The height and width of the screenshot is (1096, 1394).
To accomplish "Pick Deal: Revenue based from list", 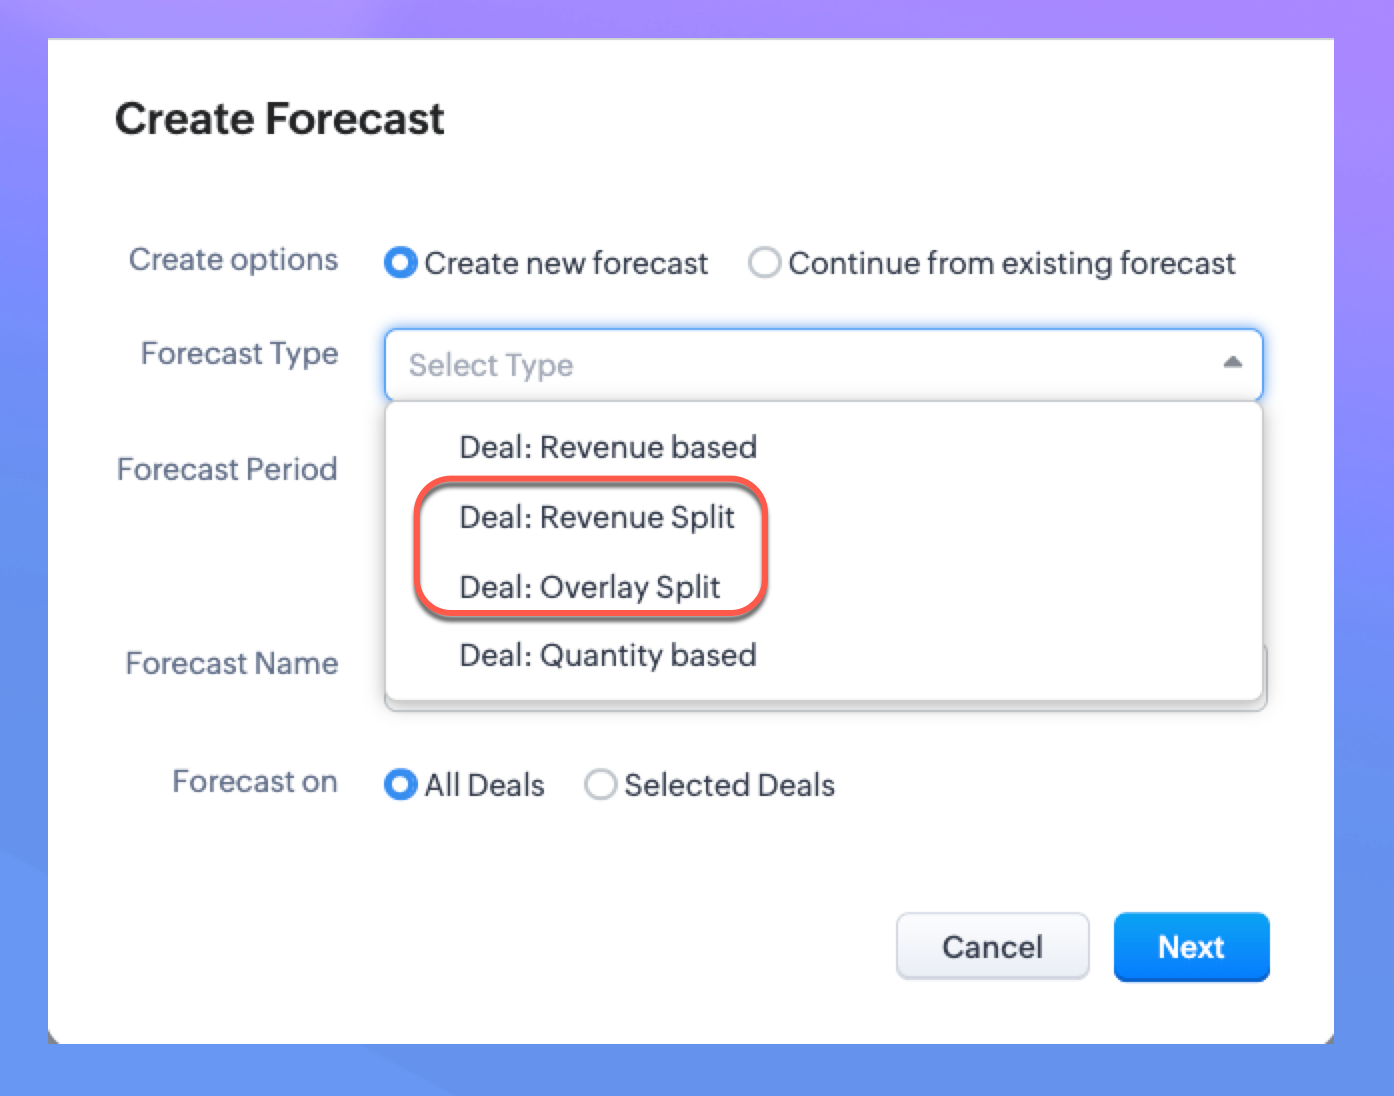I will [607, 447].
